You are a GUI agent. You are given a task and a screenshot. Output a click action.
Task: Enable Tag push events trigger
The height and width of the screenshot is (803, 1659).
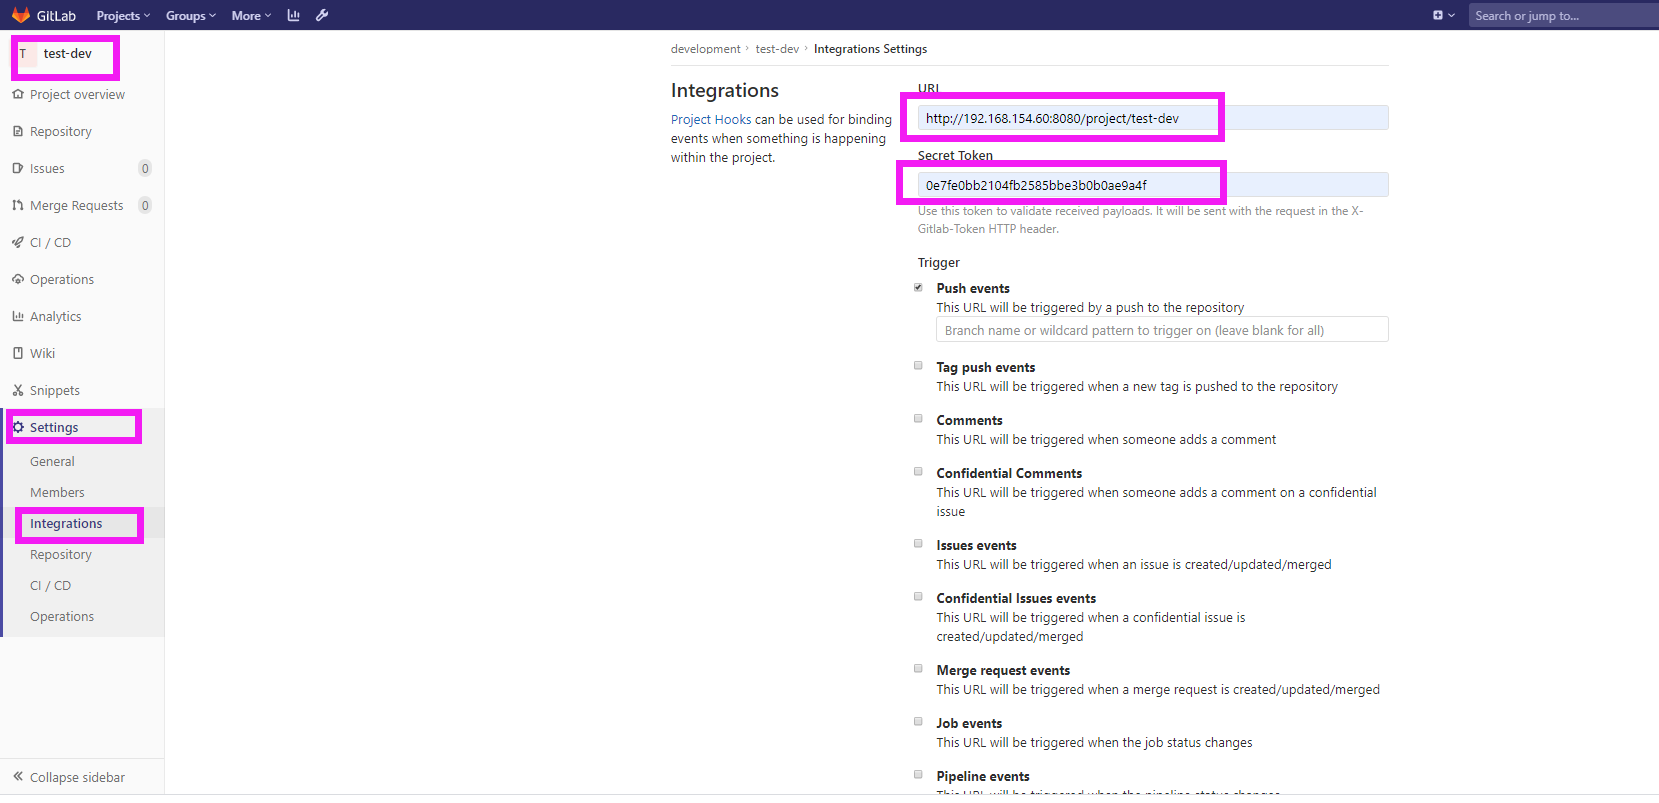coord(918,366)
